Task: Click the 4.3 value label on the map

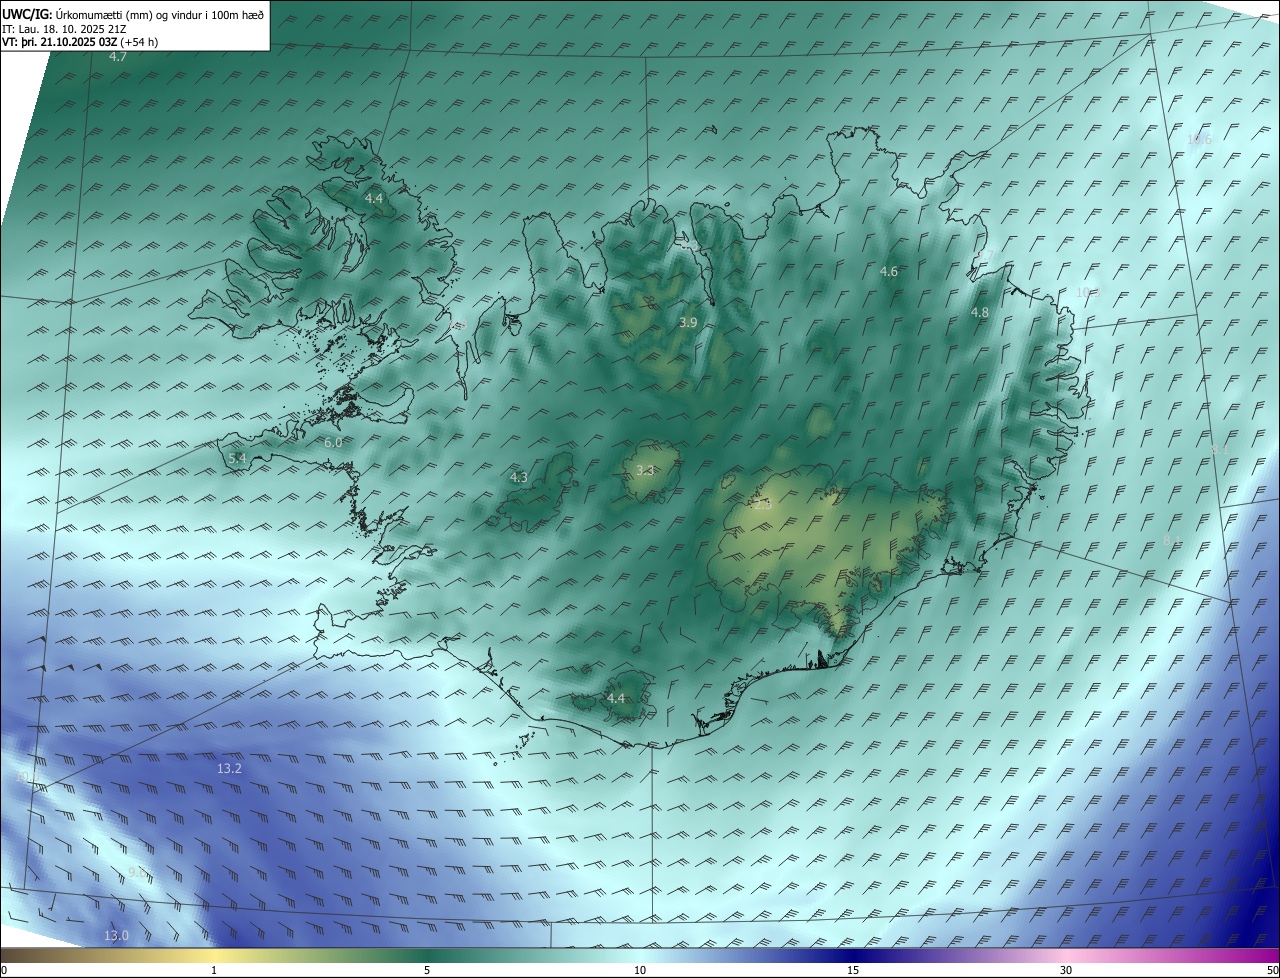Action: click(x=519, y=478)
